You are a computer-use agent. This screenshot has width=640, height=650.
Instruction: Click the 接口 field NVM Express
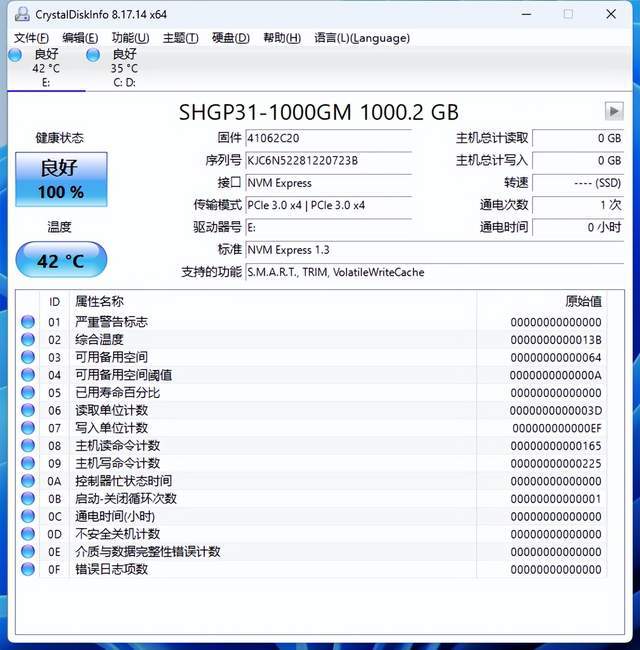click(x=328, y=183)
